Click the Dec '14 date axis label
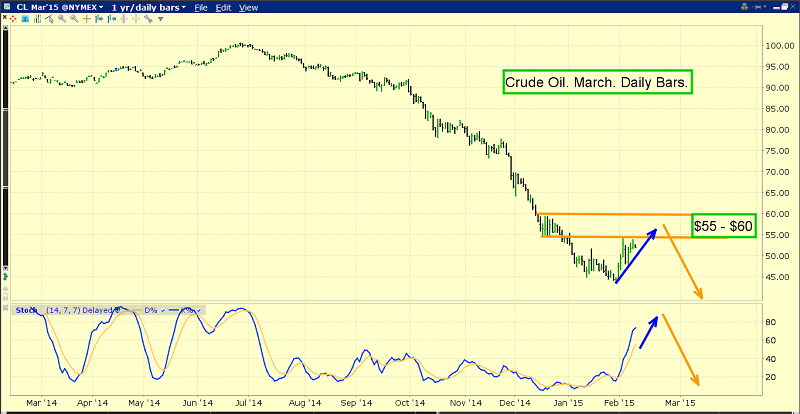 pyautogui.click(x=515, y=402)
